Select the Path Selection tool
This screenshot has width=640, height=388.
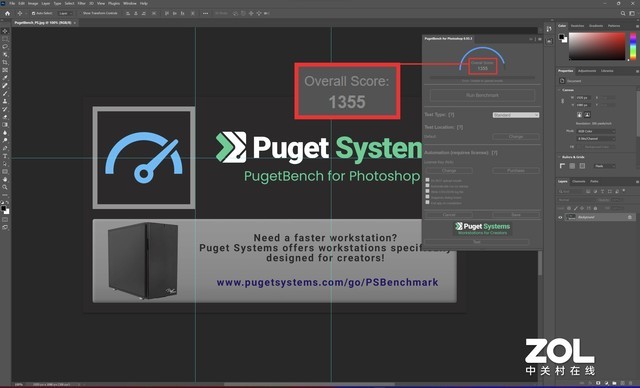click(x=5, y=164)
